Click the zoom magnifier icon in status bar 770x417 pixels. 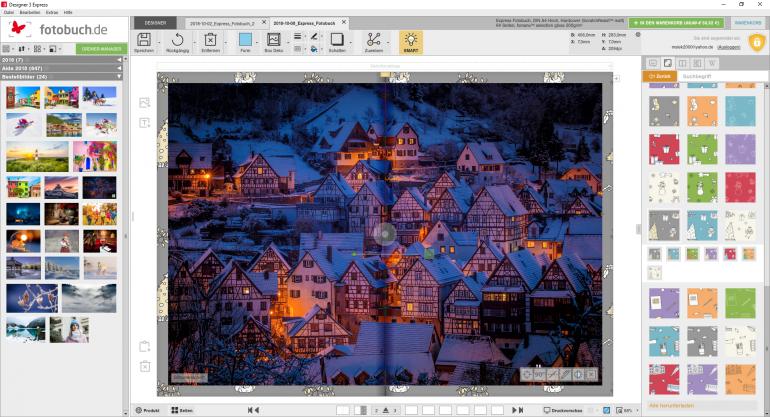(x=620, y=410)
